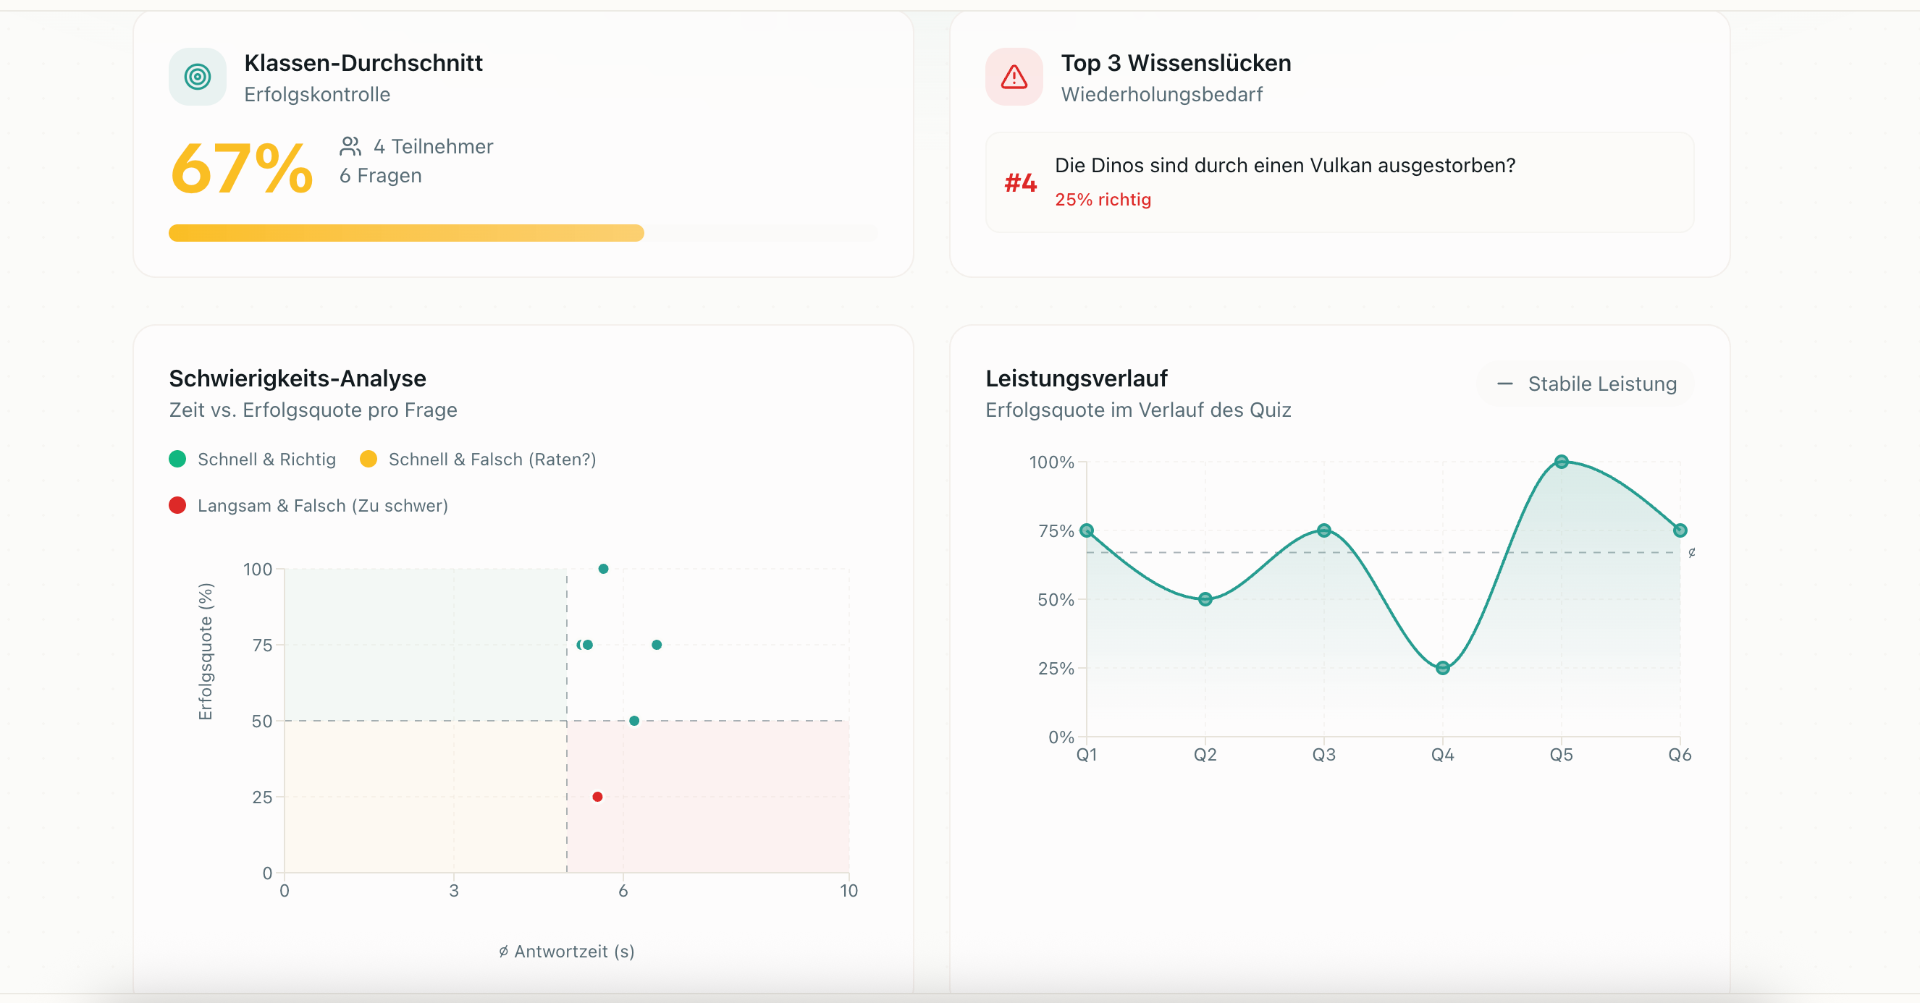Screen dimensions: 1920x1003
Task: Click the Dinos Vulkan question text
Action: [x=1285, y=166]
